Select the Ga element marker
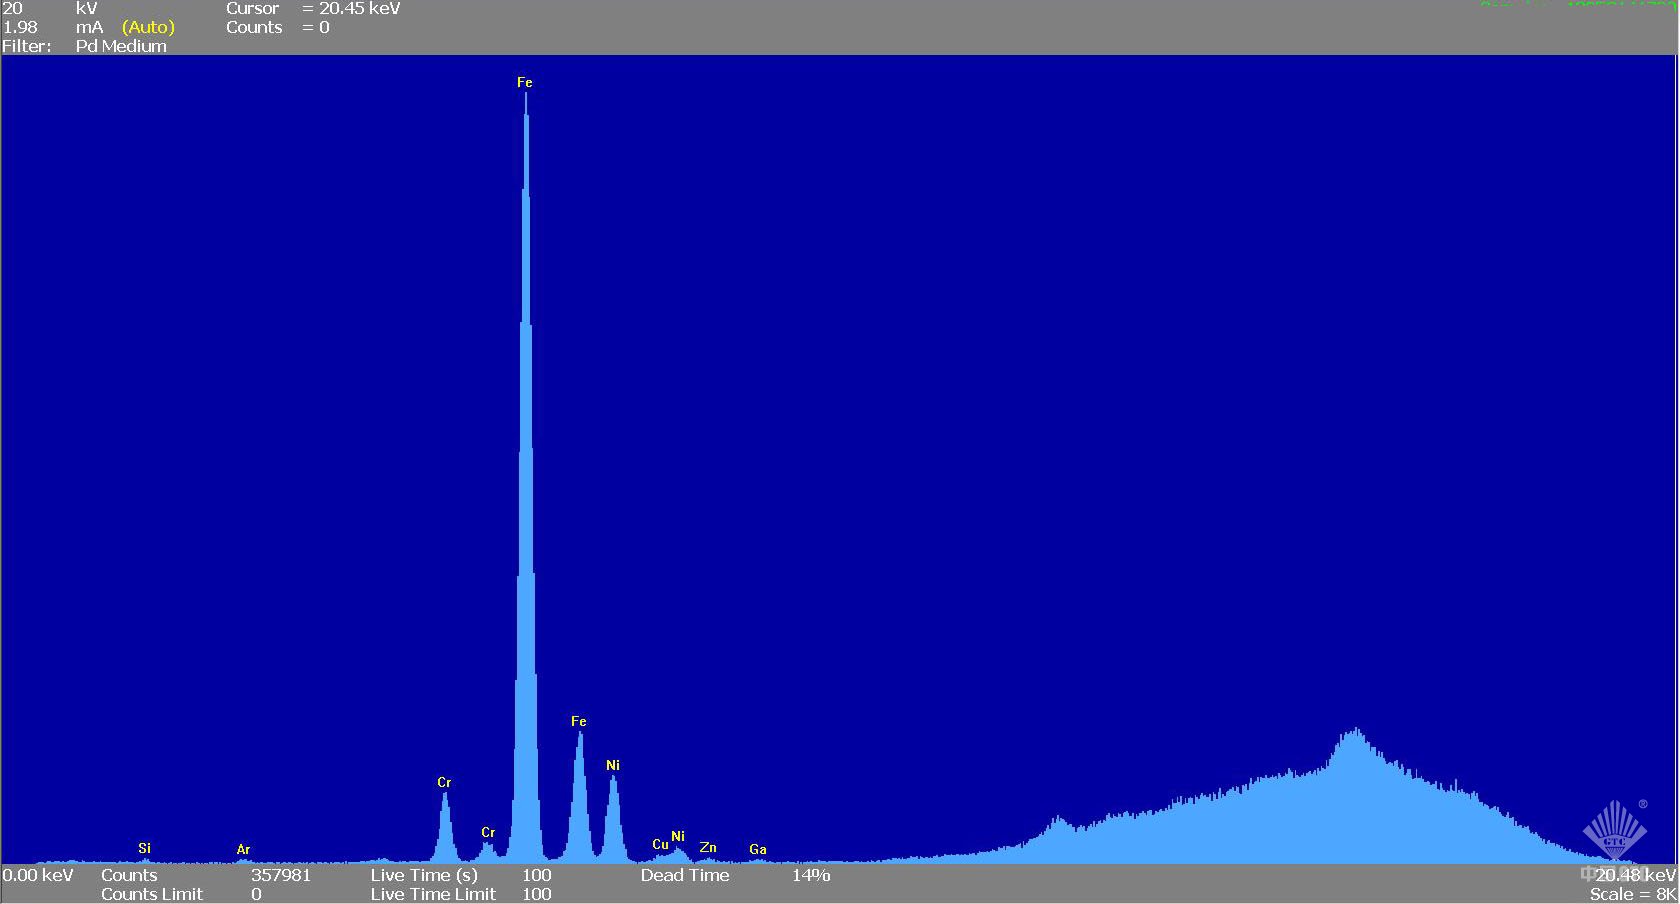This screenshot has width=1680, height=904. click(758, 849)
